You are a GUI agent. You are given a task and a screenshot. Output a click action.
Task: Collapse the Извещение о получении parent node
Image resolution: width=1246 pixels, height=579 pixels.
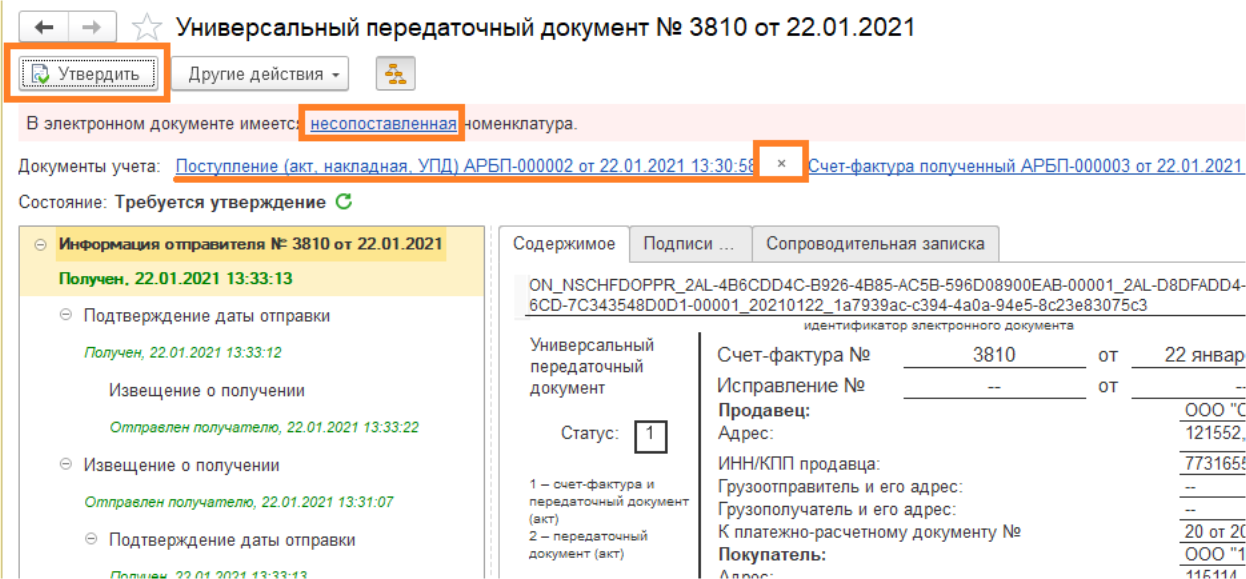pyautogui.click(x=66, y=465)
